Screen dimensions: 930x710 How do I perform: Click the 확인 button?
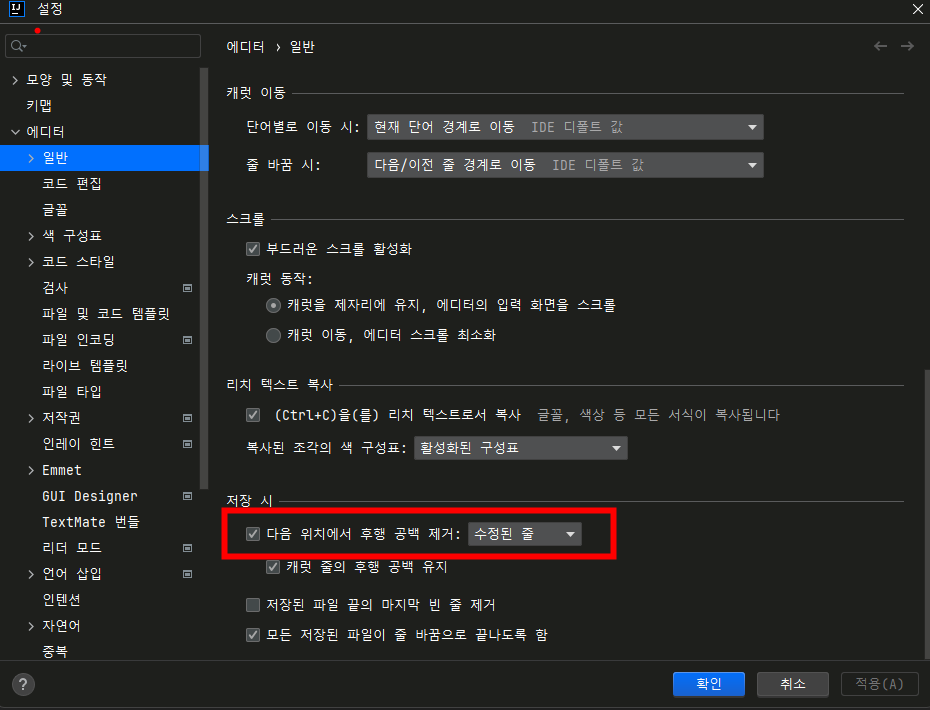pos(708,684)
